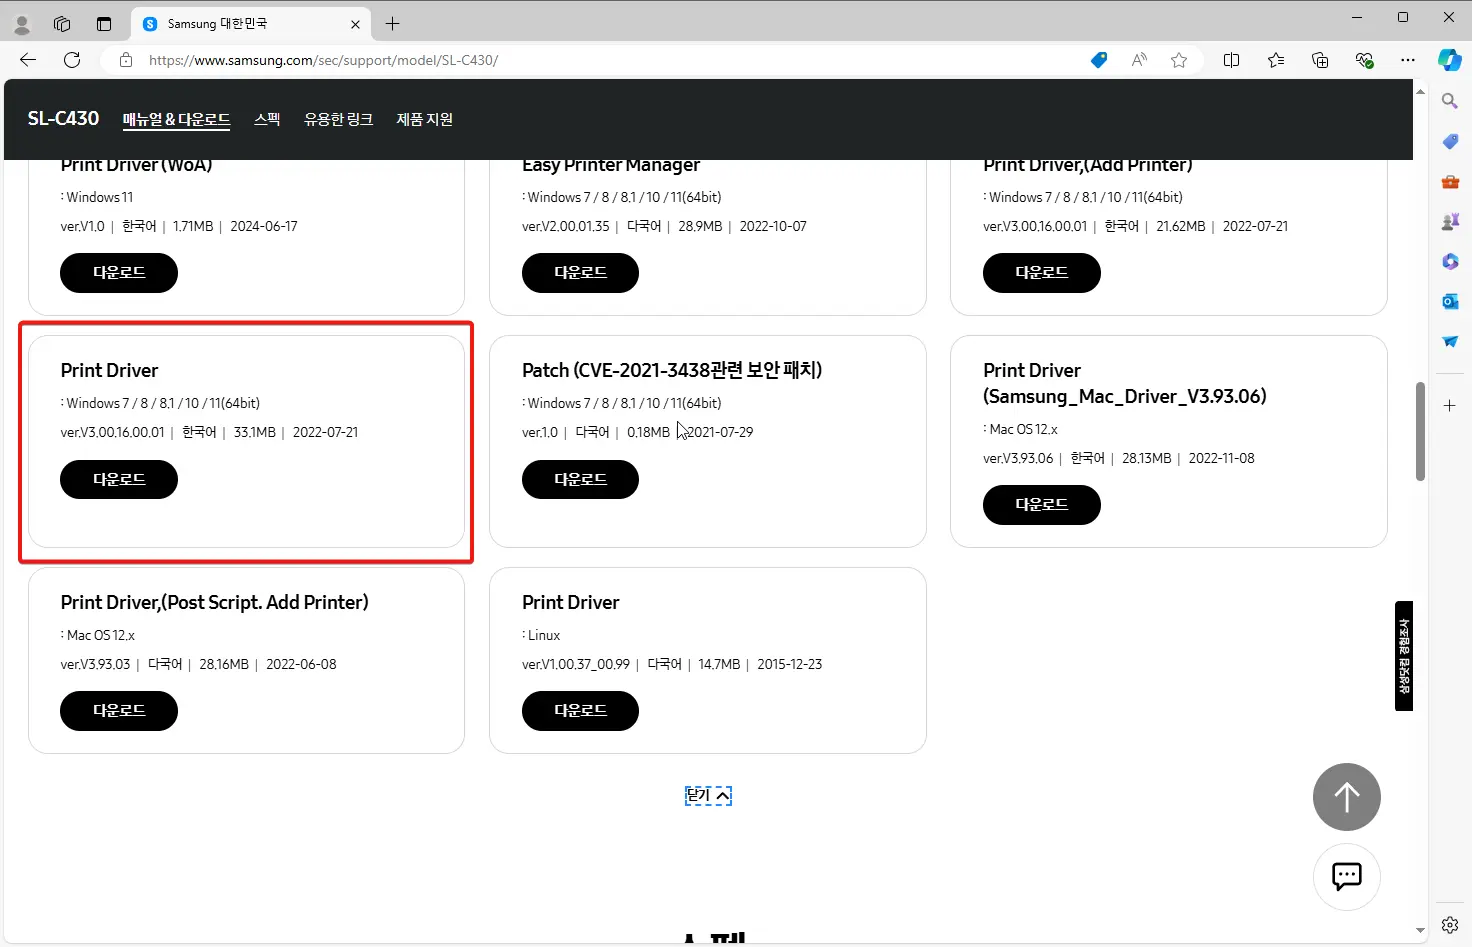The image size is (1472, 947).
Task: Open sidebar games icon
Action: 1450,221
